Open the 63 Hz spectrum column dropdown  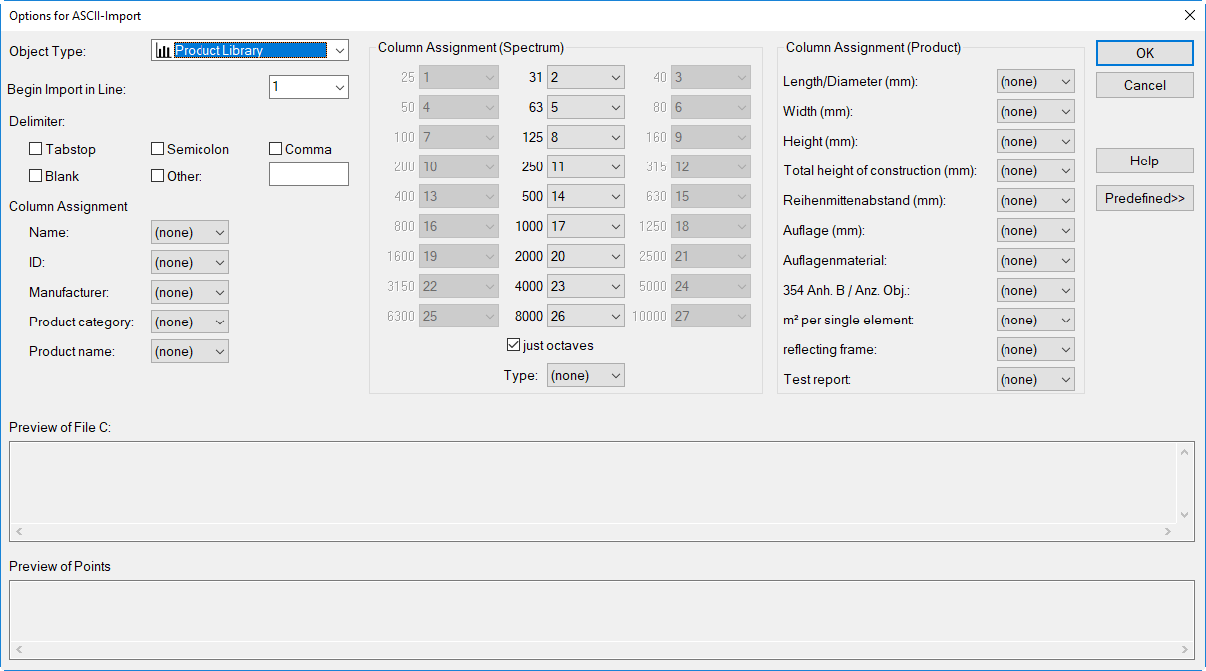coord(586,107)
